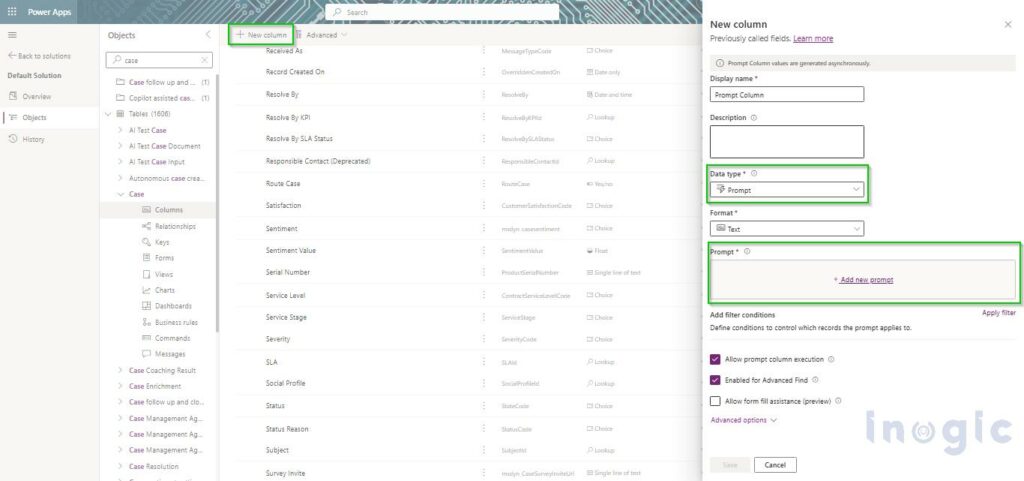
Task: Uncheck Allow prompt column execution
Action: coord(715,360)
